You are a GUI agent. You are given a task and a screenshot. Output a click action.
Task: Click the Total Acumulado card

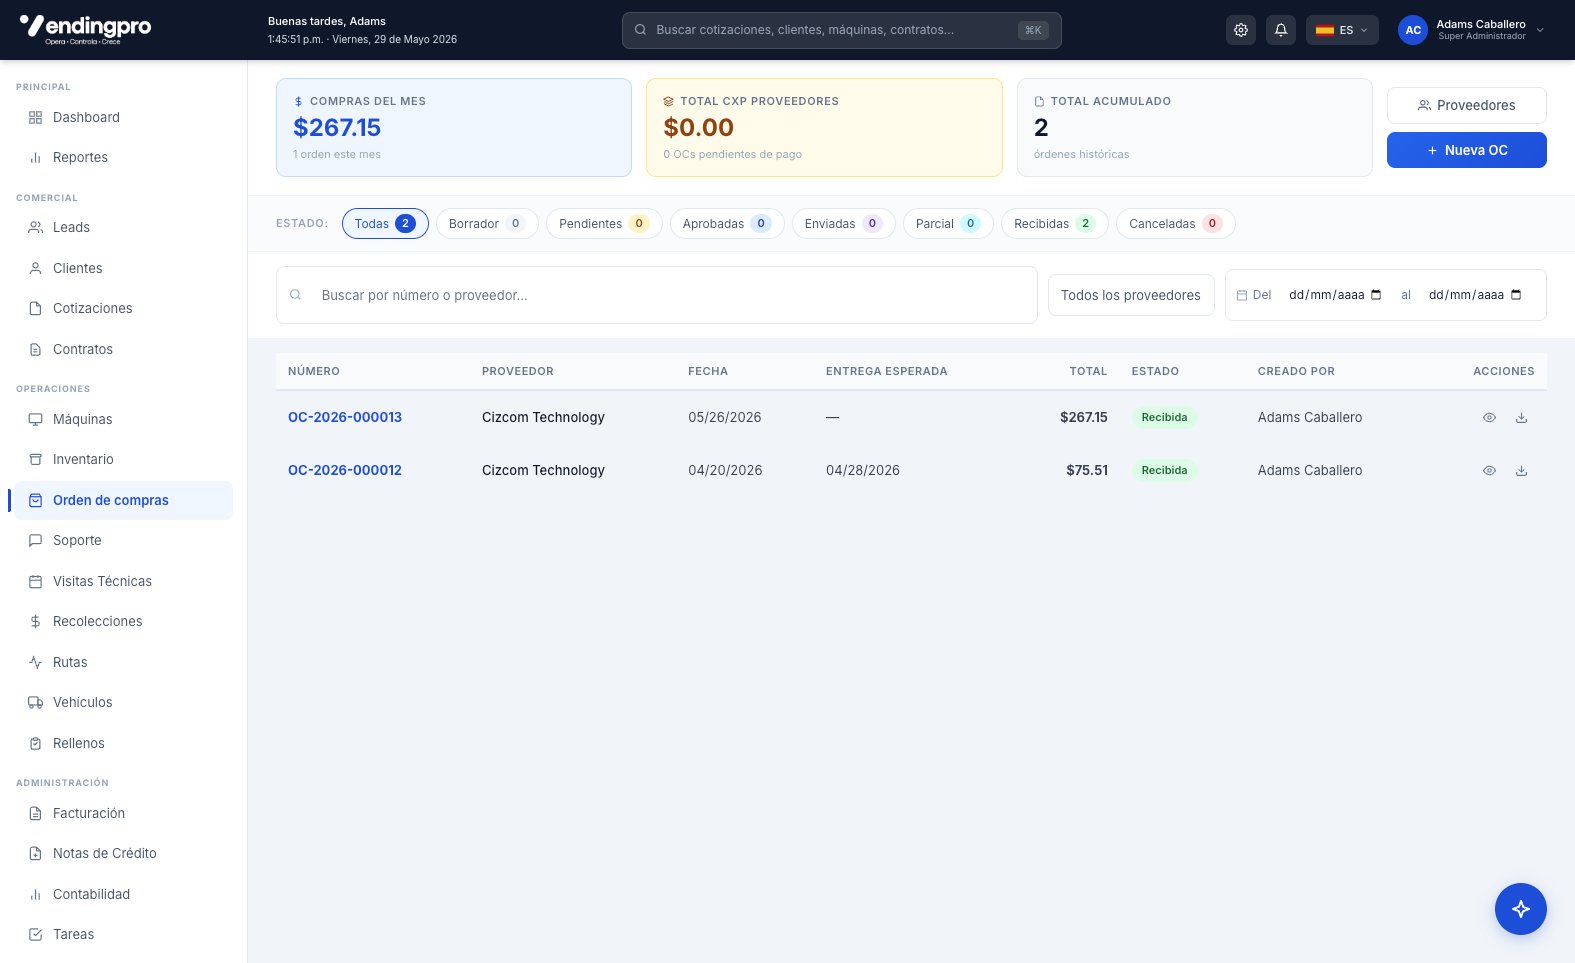[x=1195, y=128]
